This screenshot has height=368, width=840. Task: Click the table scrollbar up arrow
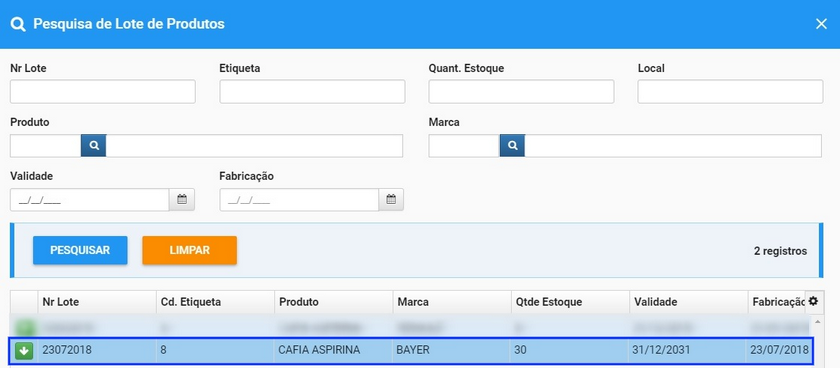click(818, 321)
